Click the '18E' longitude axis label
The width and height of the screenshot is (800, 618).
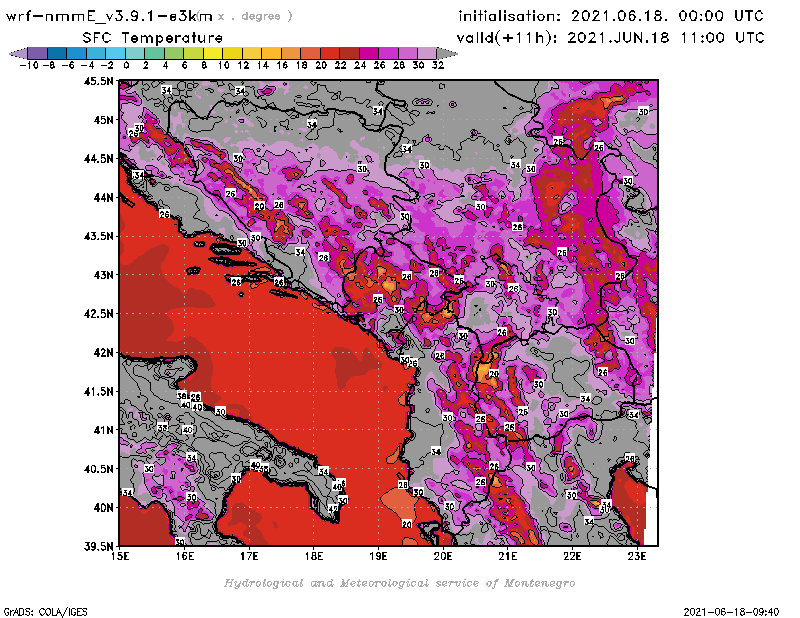click(x=314, y=556)
